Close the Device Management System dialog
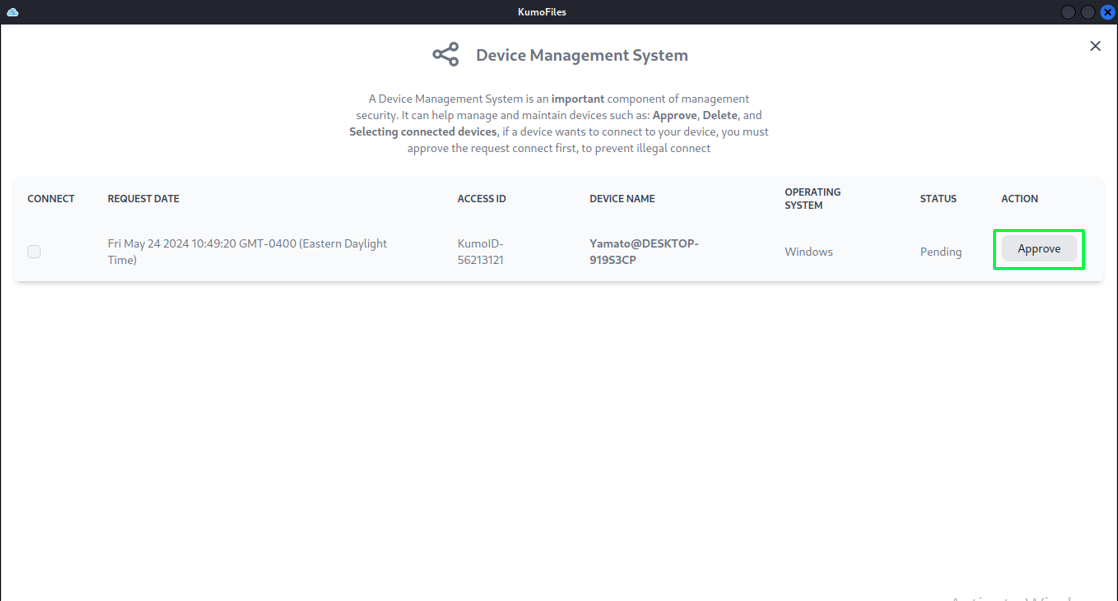Viewport: 1118px width, 601px height. (1095, 46)
